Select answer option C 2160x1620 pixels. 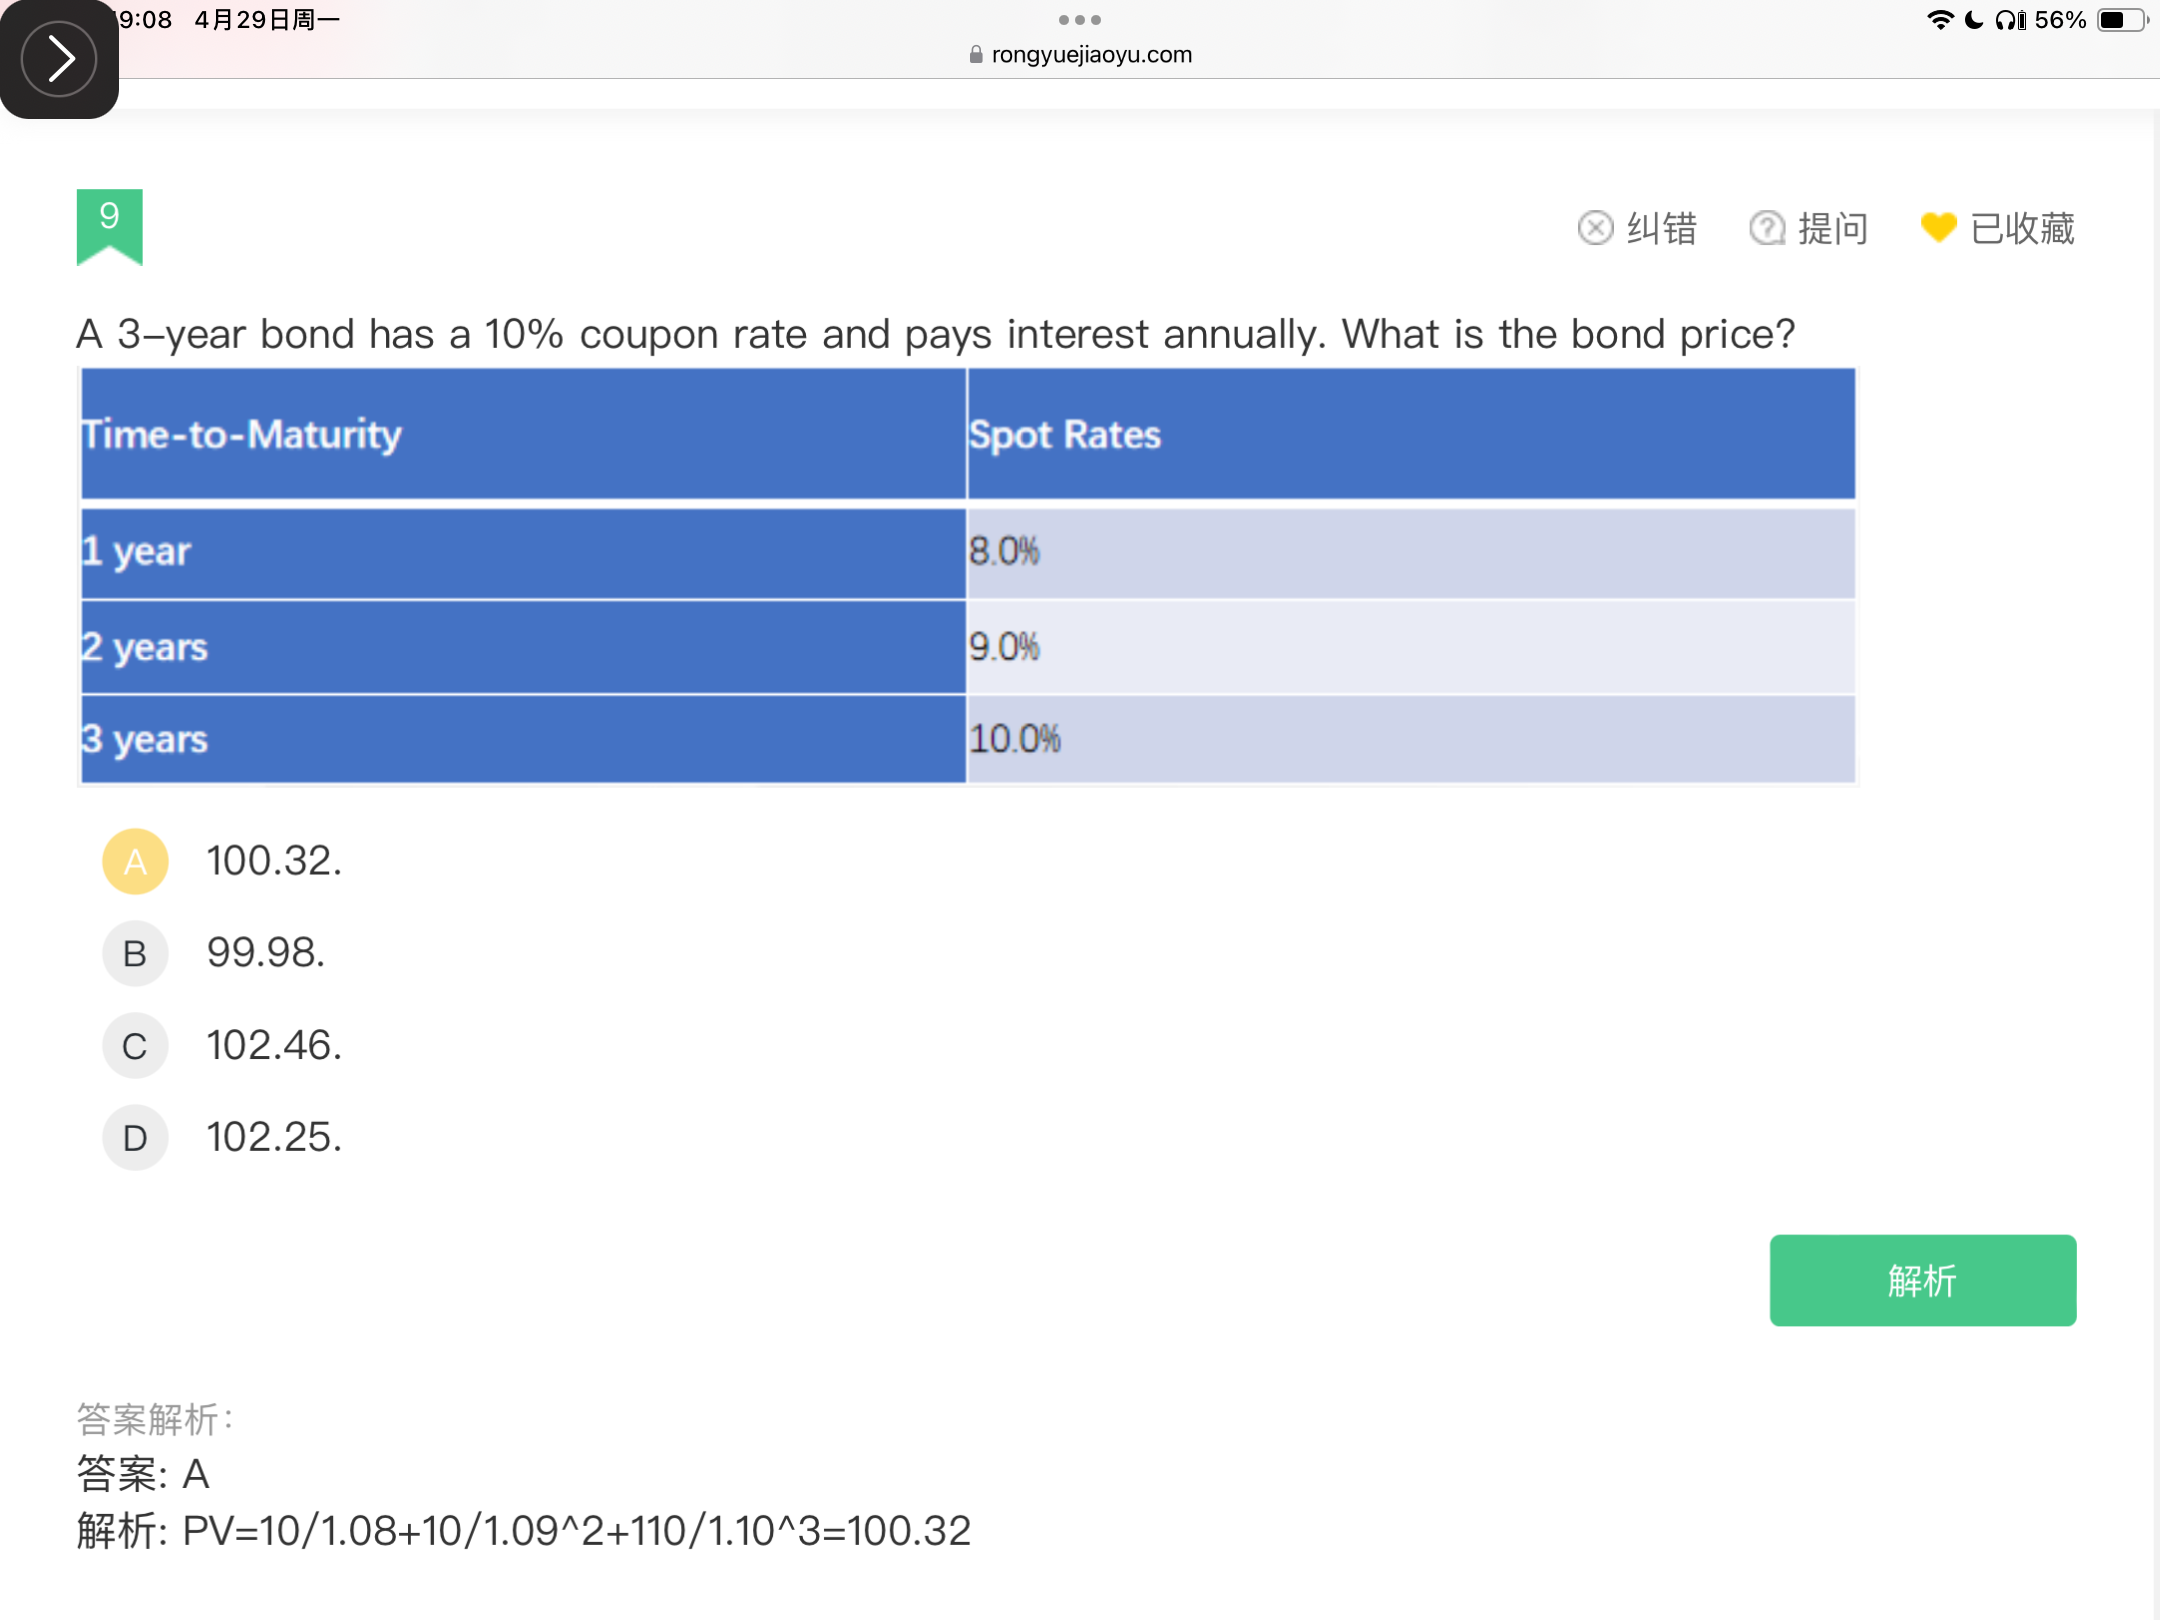(135, 1046)
